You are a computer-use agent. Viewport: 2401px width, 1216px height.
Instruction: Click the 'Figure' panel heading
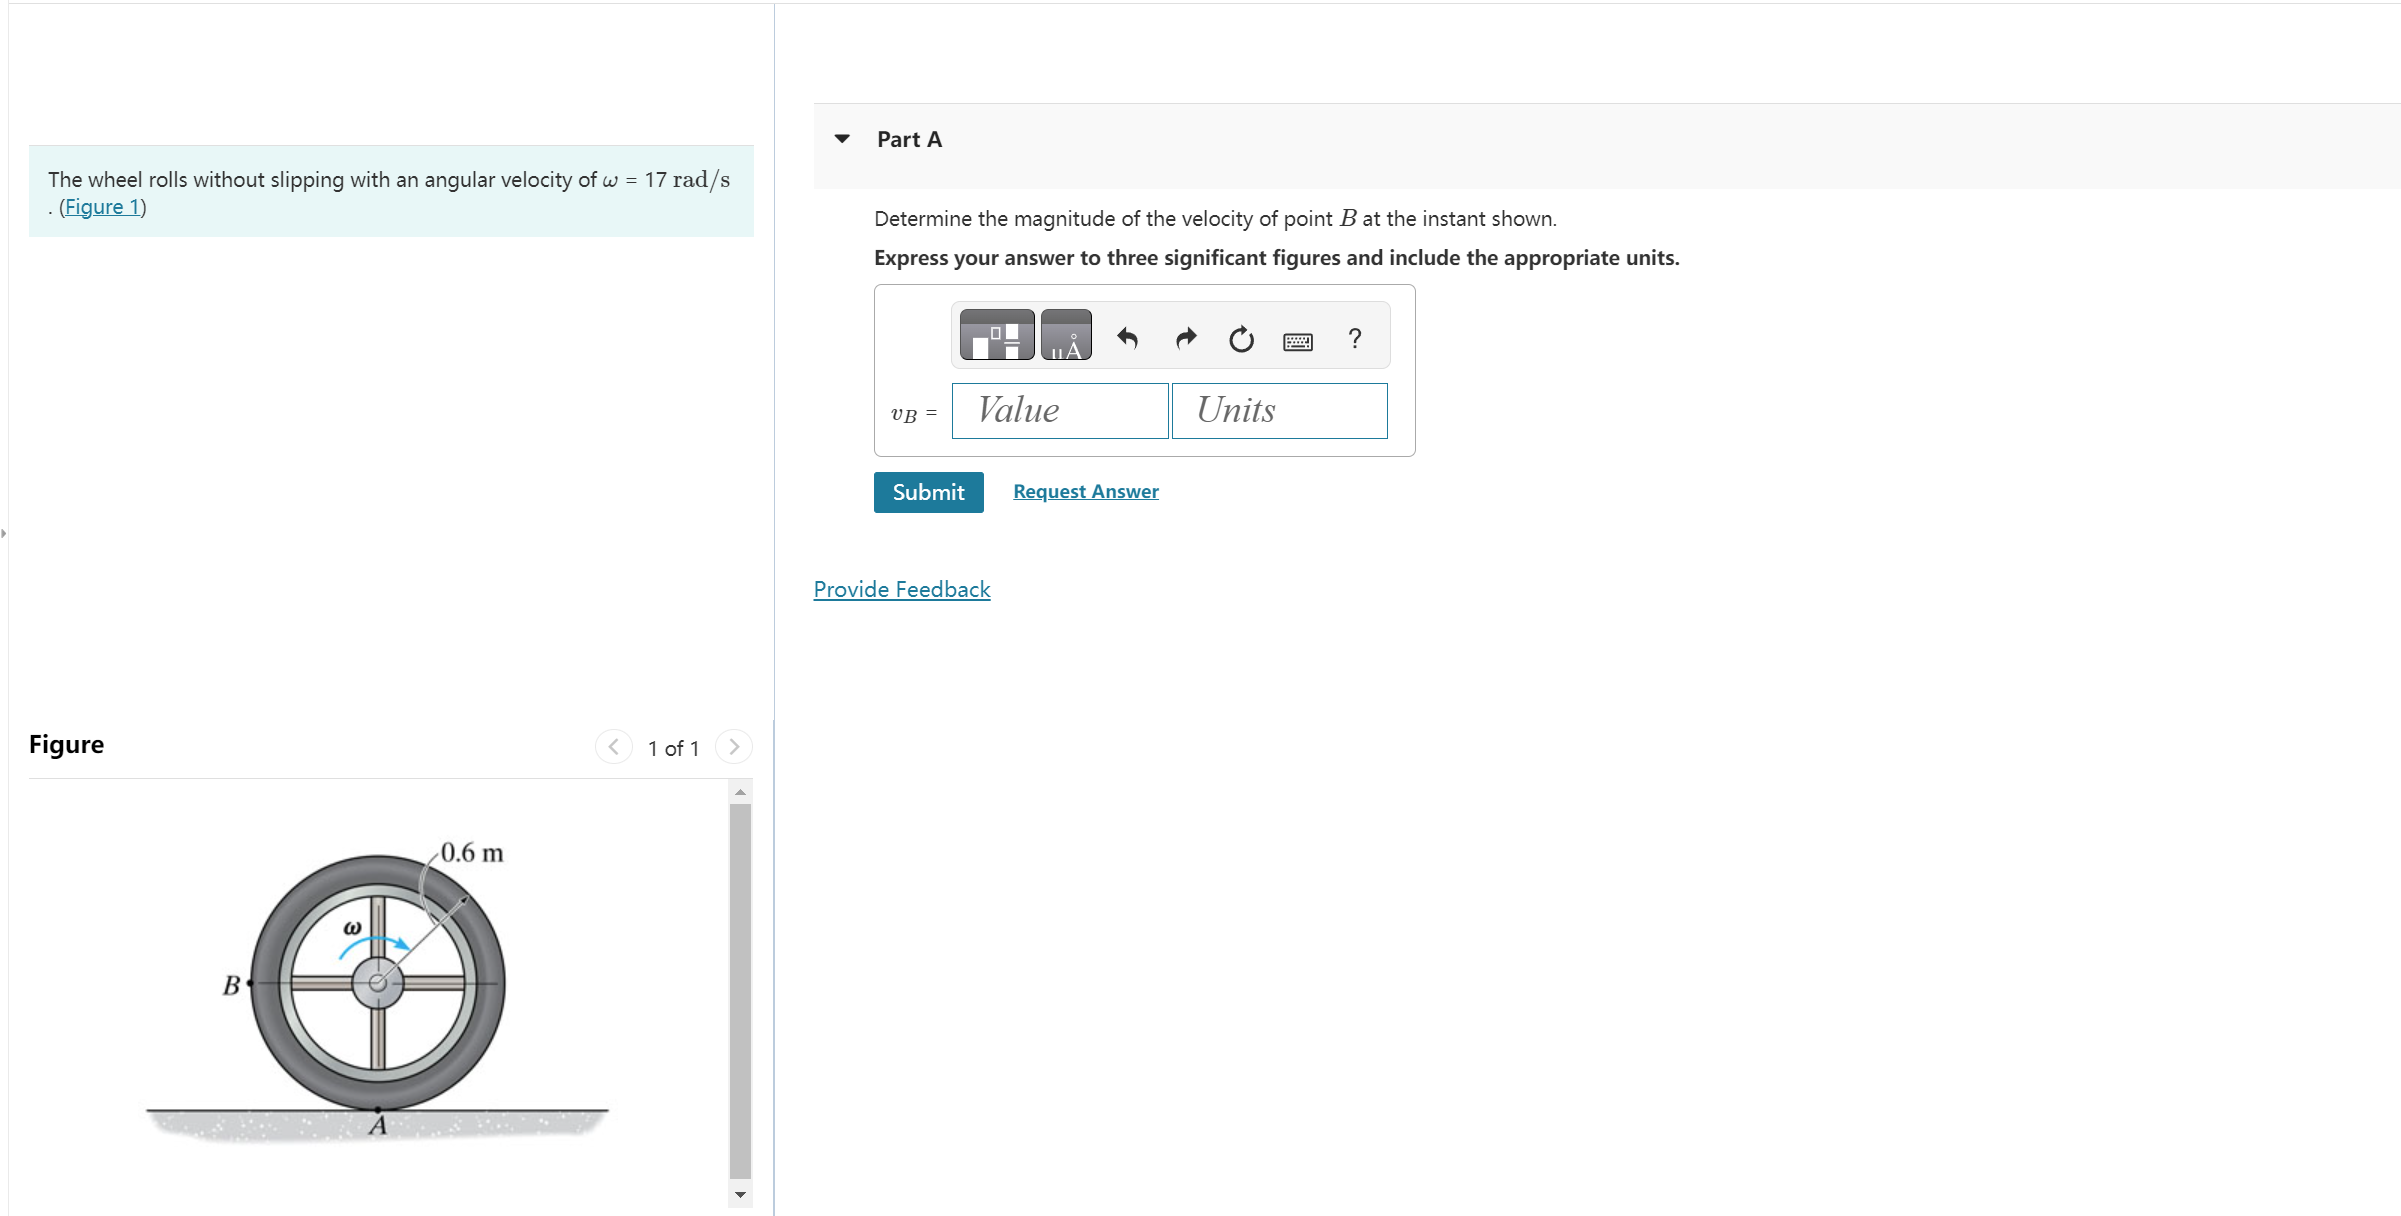click(x=66, y=744)
